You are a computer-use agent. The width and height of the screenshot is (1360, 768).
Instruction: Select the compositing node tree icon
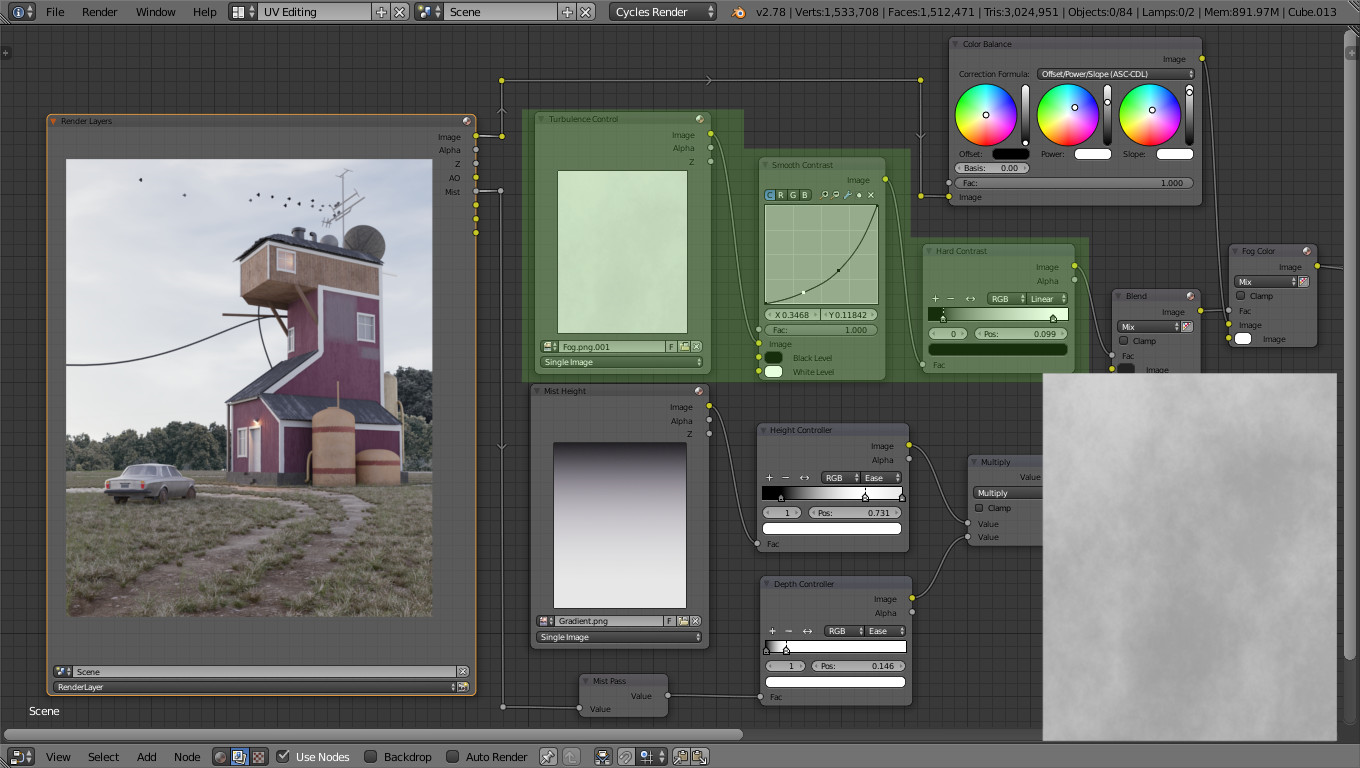(x=240, y=757)
